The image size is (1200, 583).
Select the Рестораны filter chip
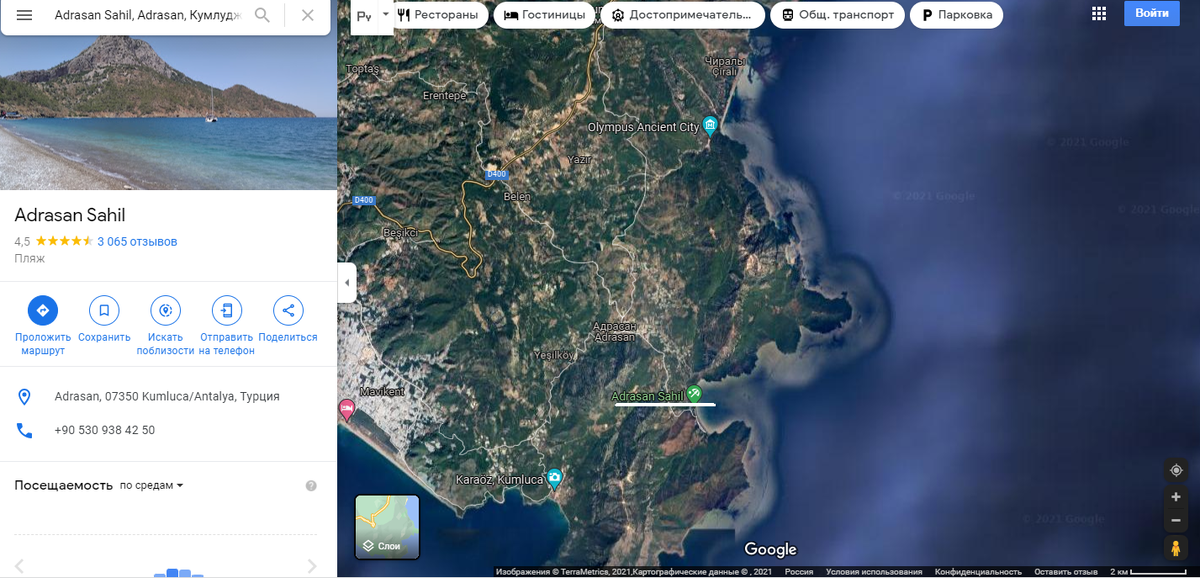point(441,15)
